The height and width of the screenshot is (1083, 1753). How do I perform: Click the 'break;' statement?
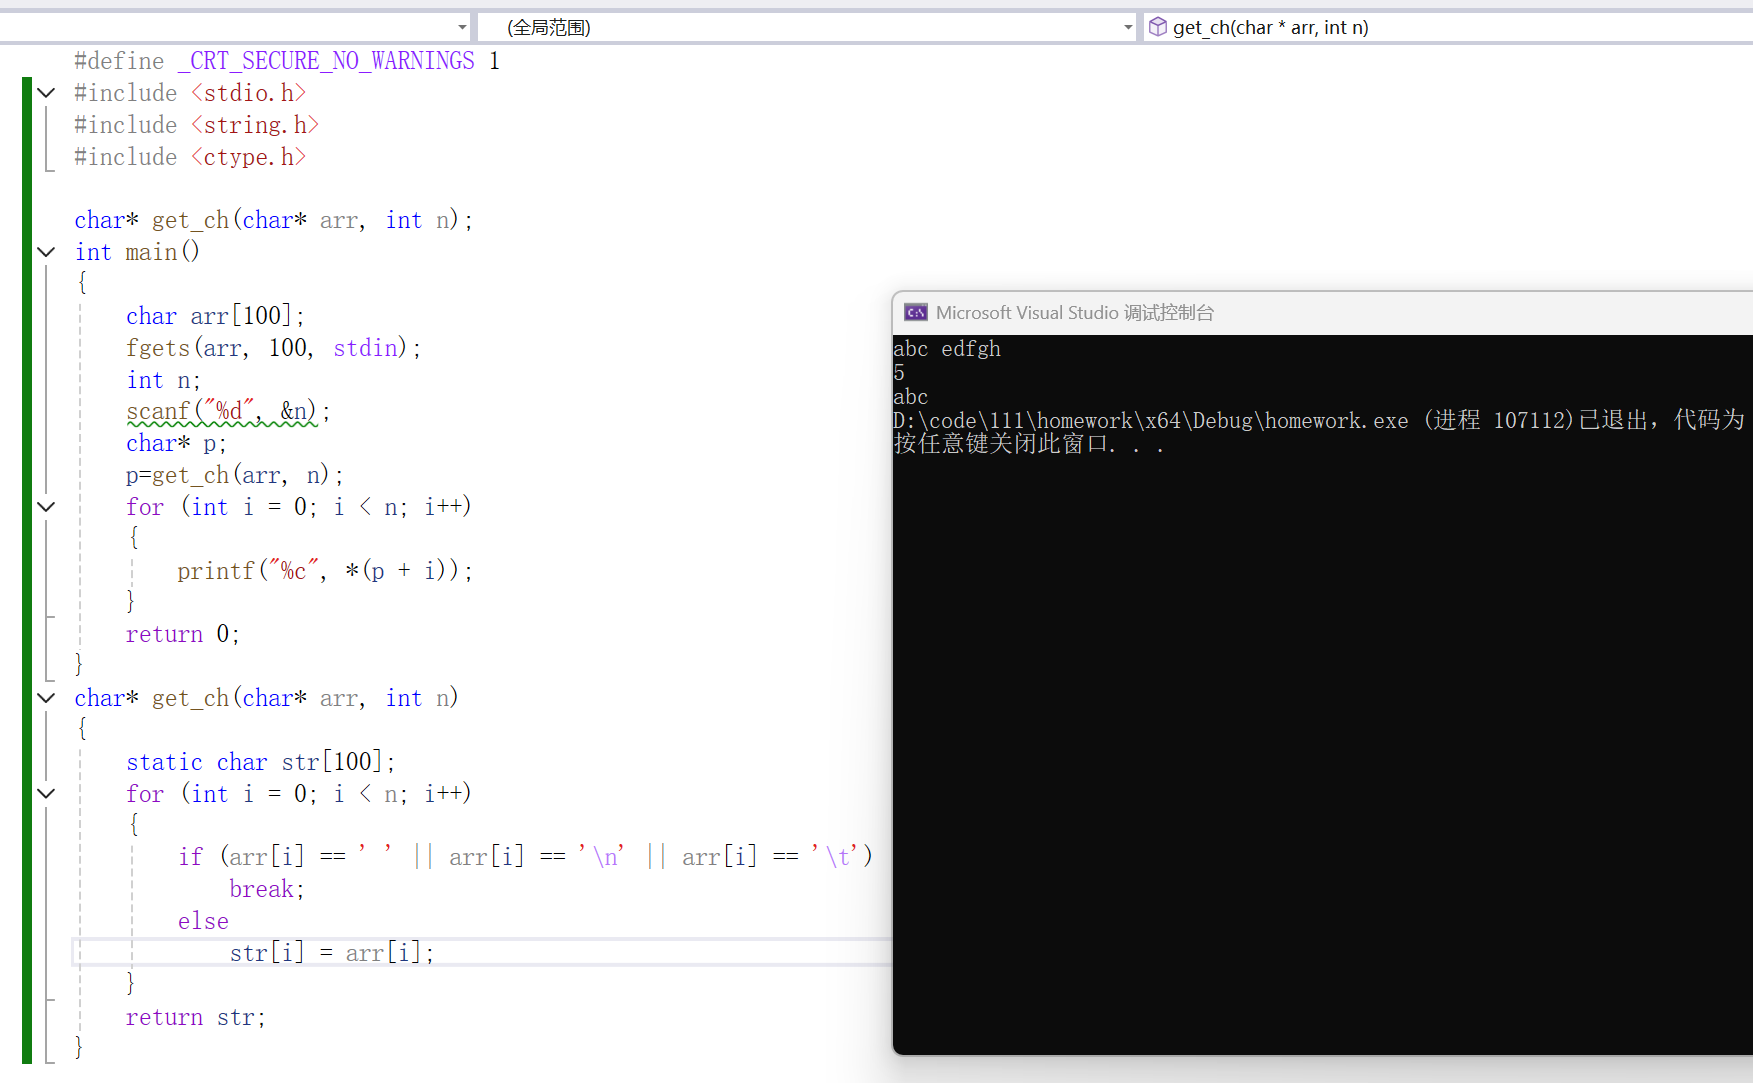266,889
